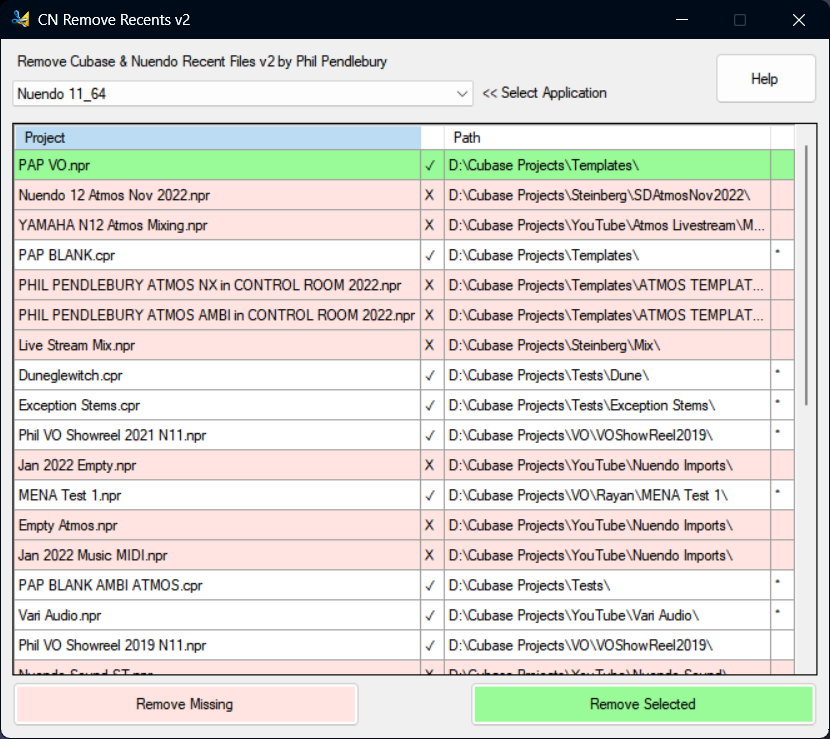Click the checkmark status of PAP VO.npr
830x739 pixels.
430,166
